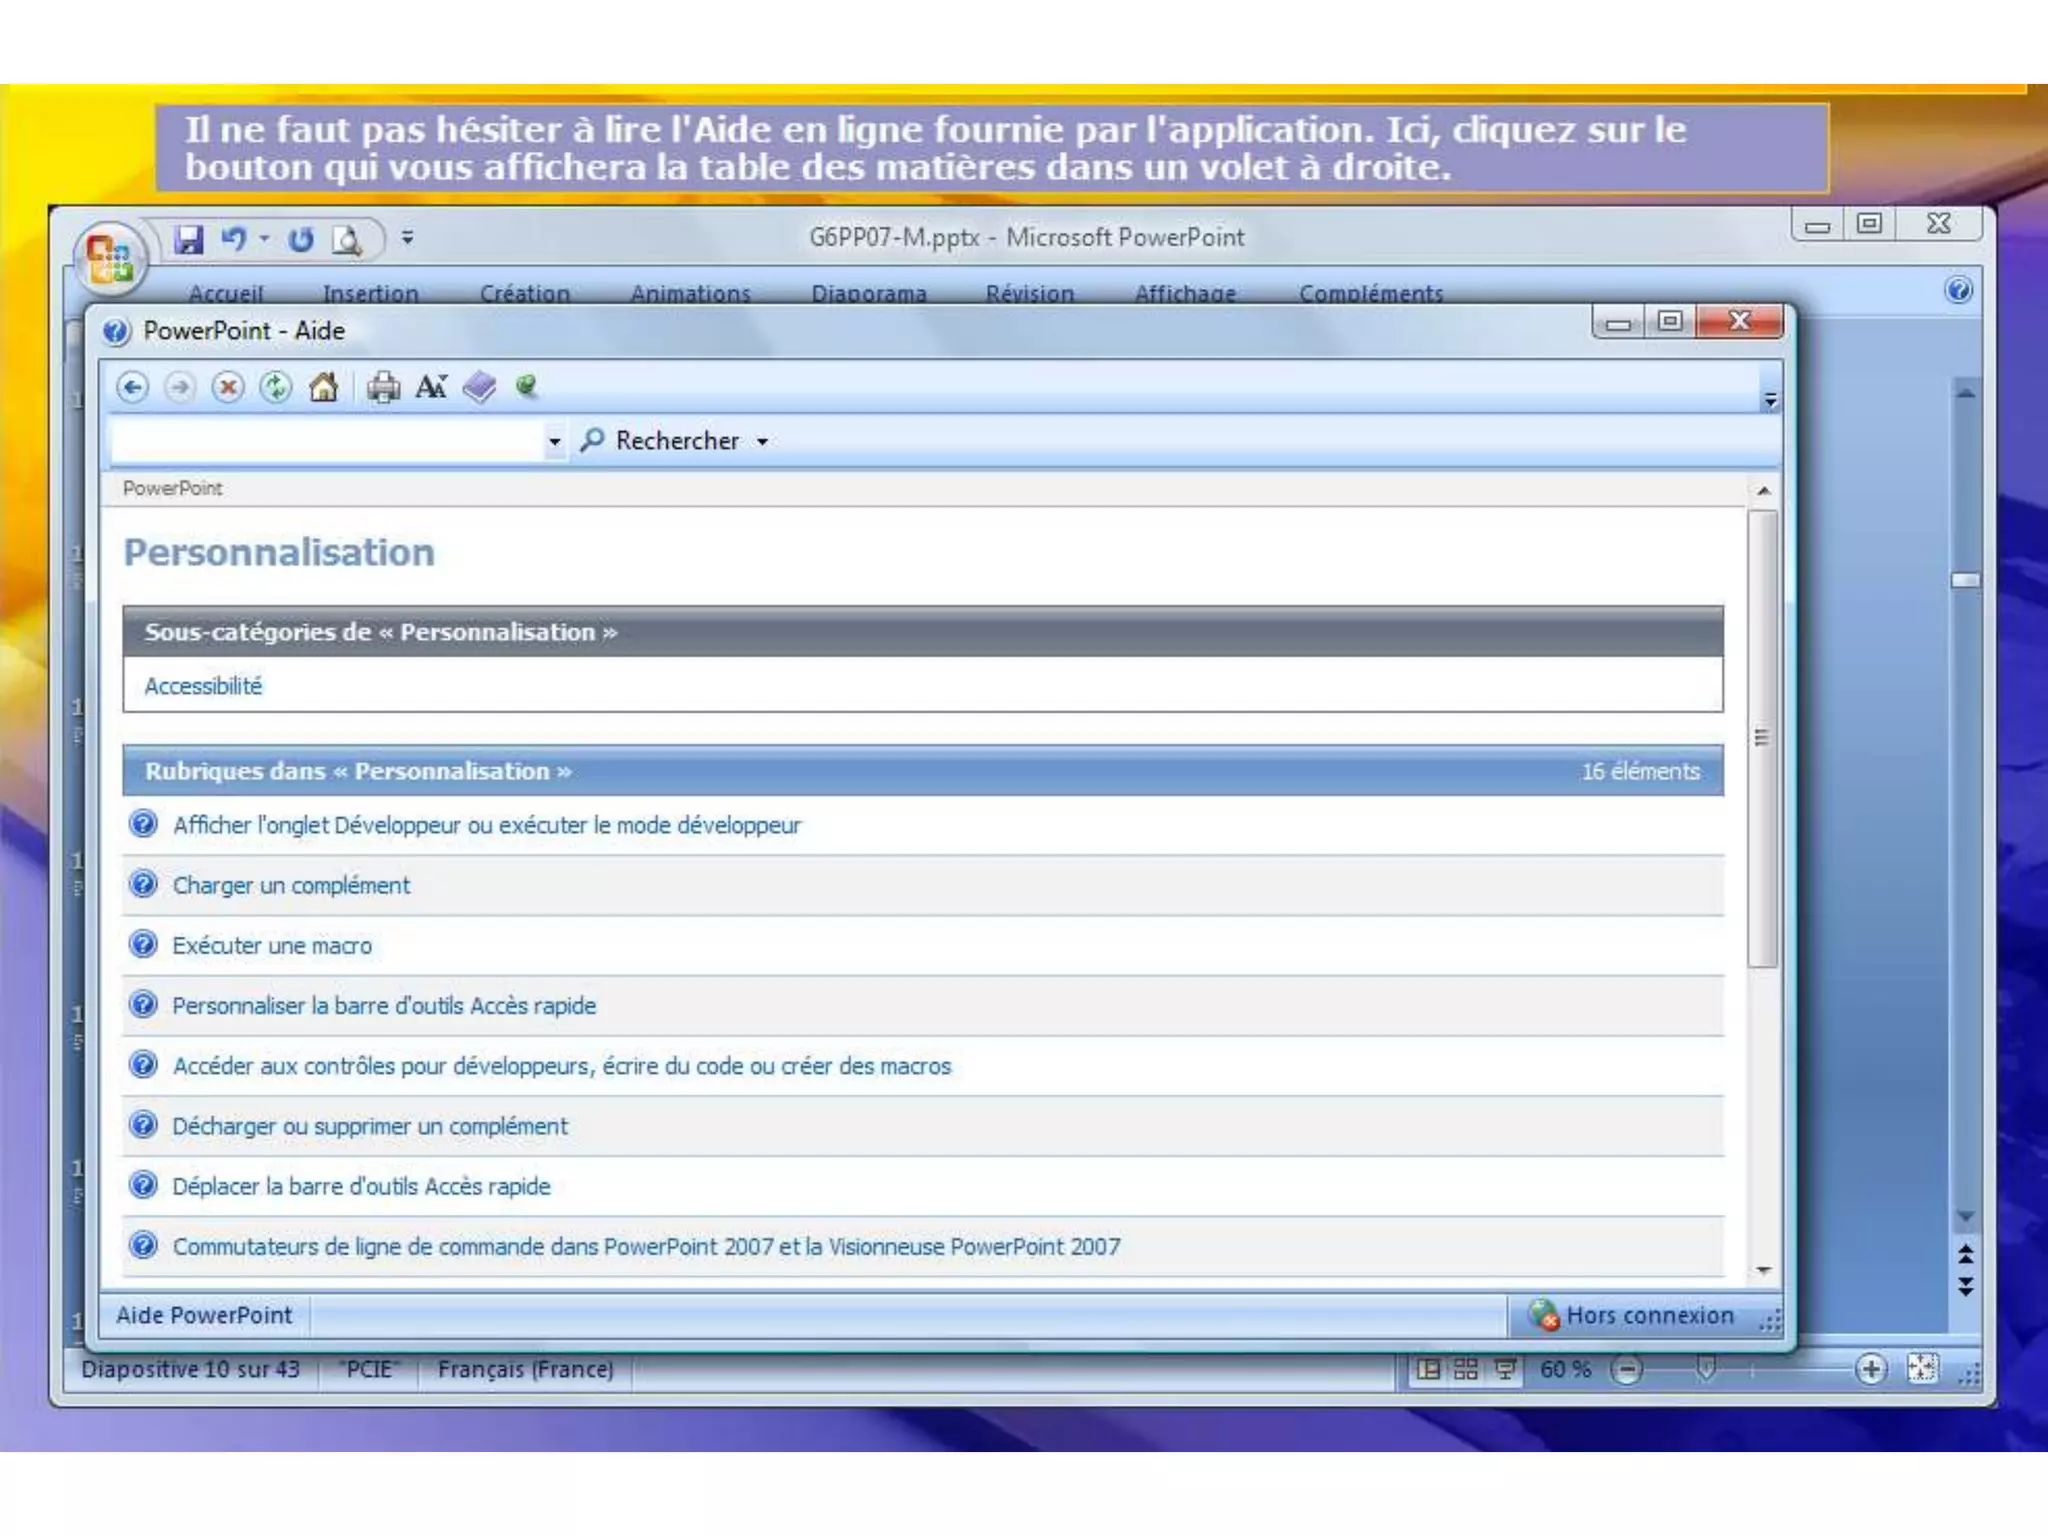
Task: Go to Help home page via house icon
Action: (323, 387)
